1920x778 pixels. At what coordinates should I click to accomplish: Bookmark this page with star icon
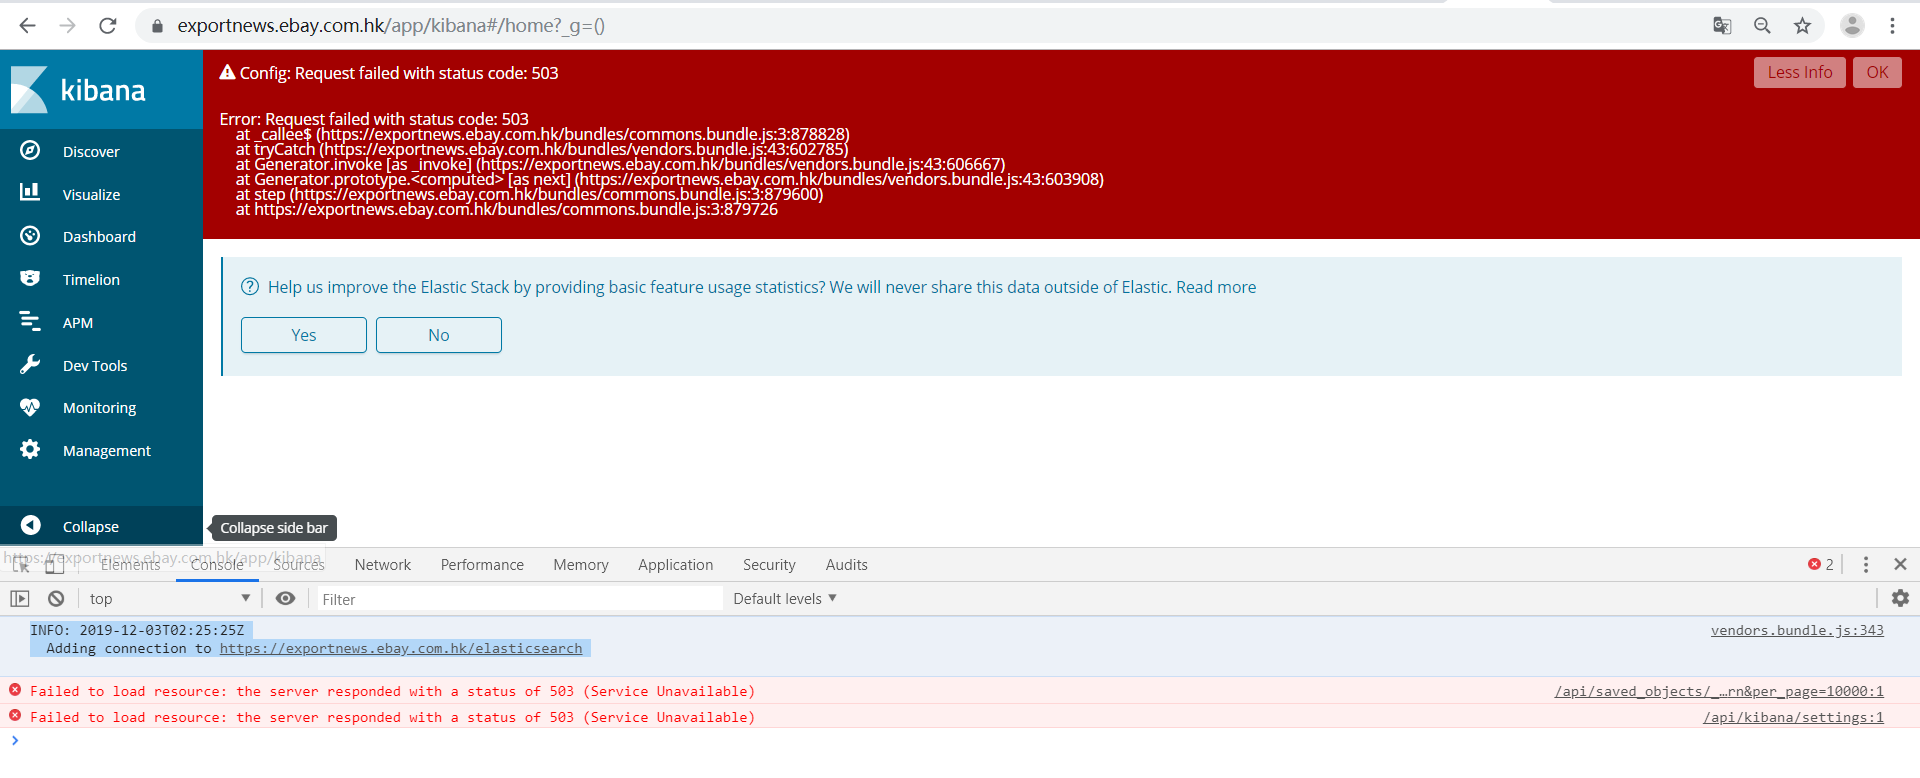1802,26
